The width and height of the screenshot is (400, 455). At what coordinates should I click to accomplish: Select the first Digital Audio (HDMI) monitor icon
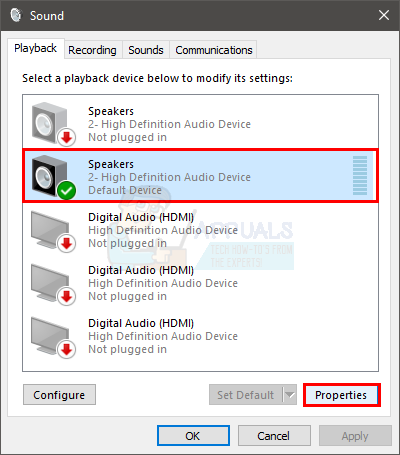click(53, 231)
